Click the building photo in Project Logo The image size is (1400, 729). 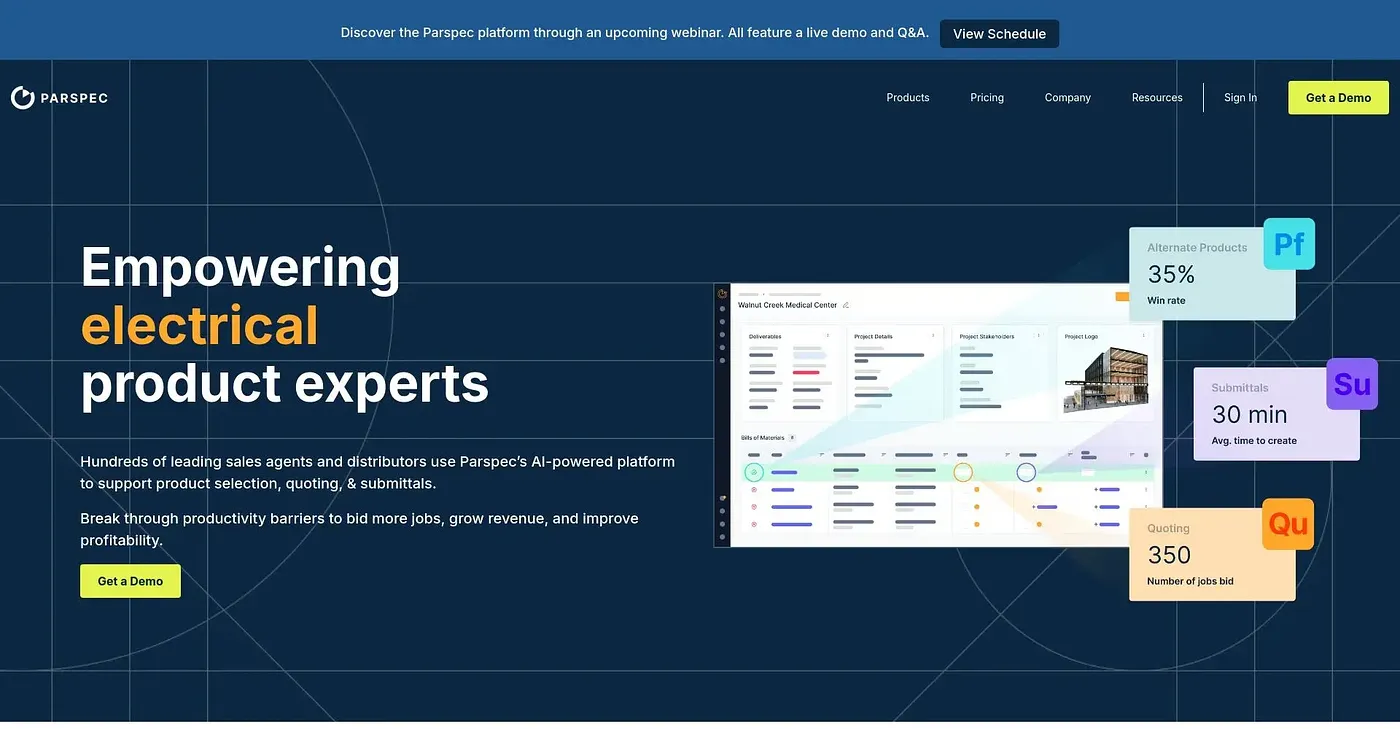(1106, 380)
